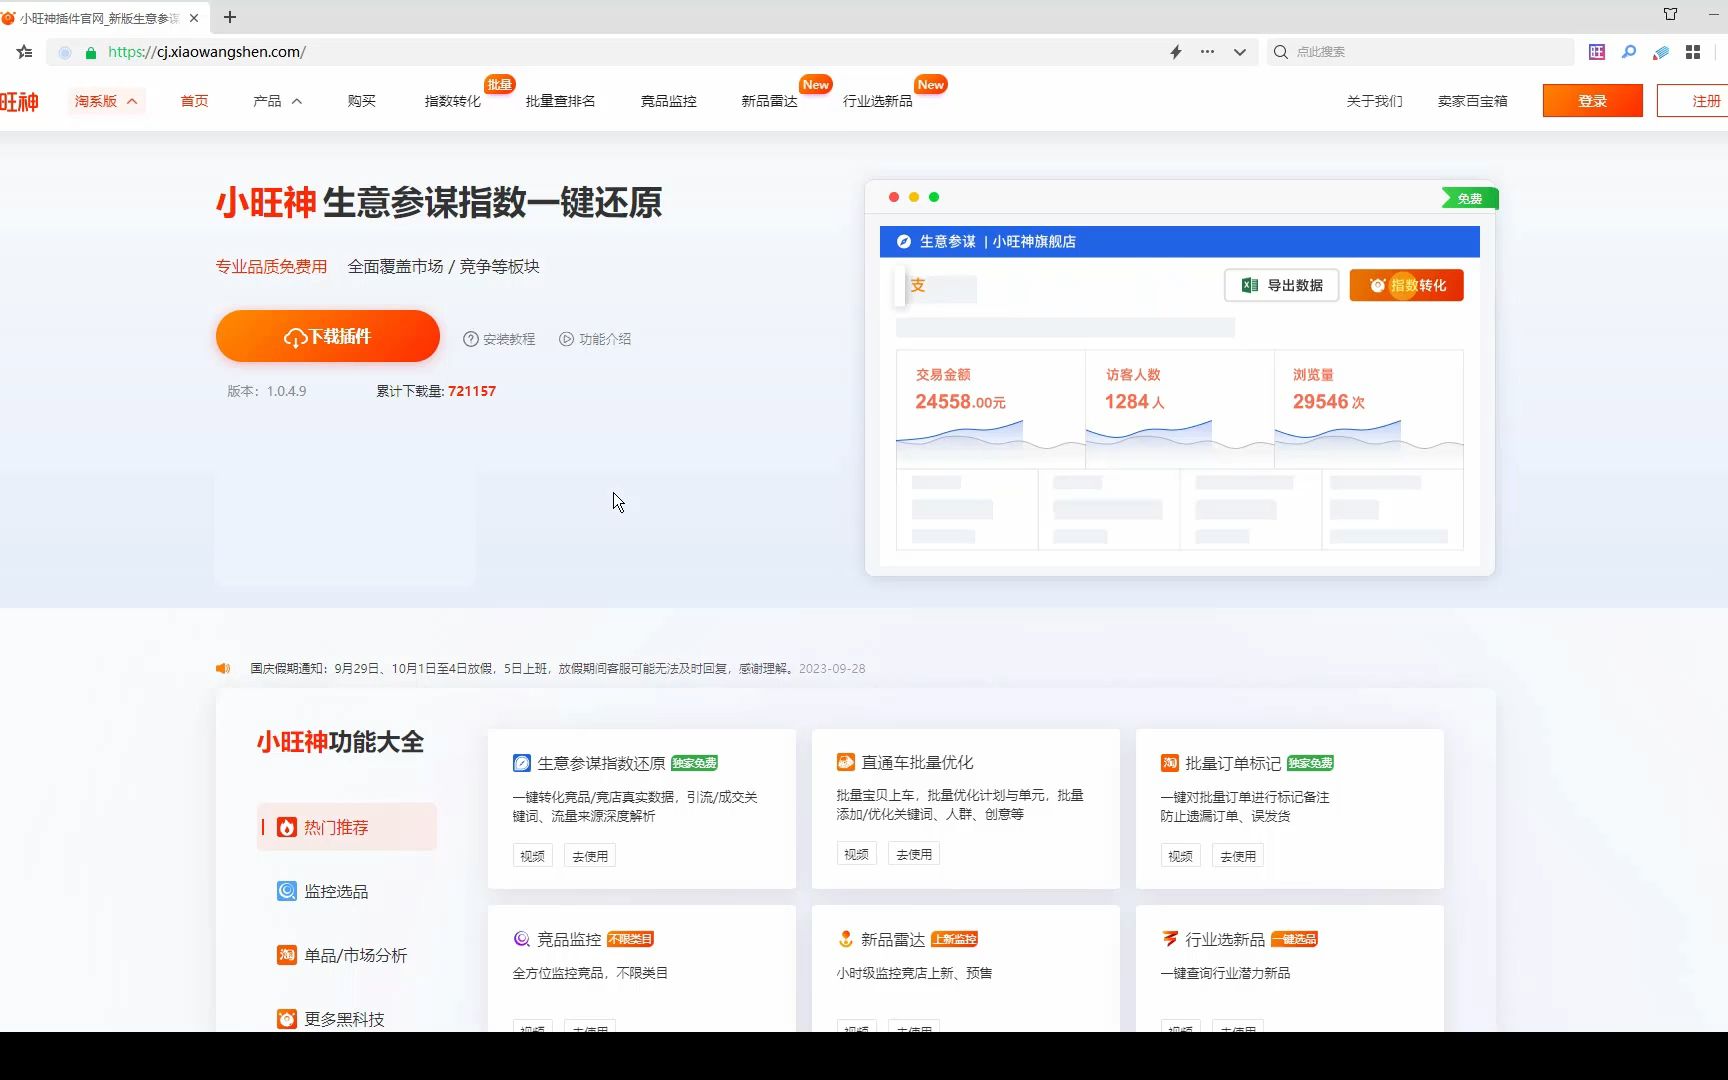Click the search box magnifier icon
The width and height of the screenshot is (1728, 1080).
1281,52
